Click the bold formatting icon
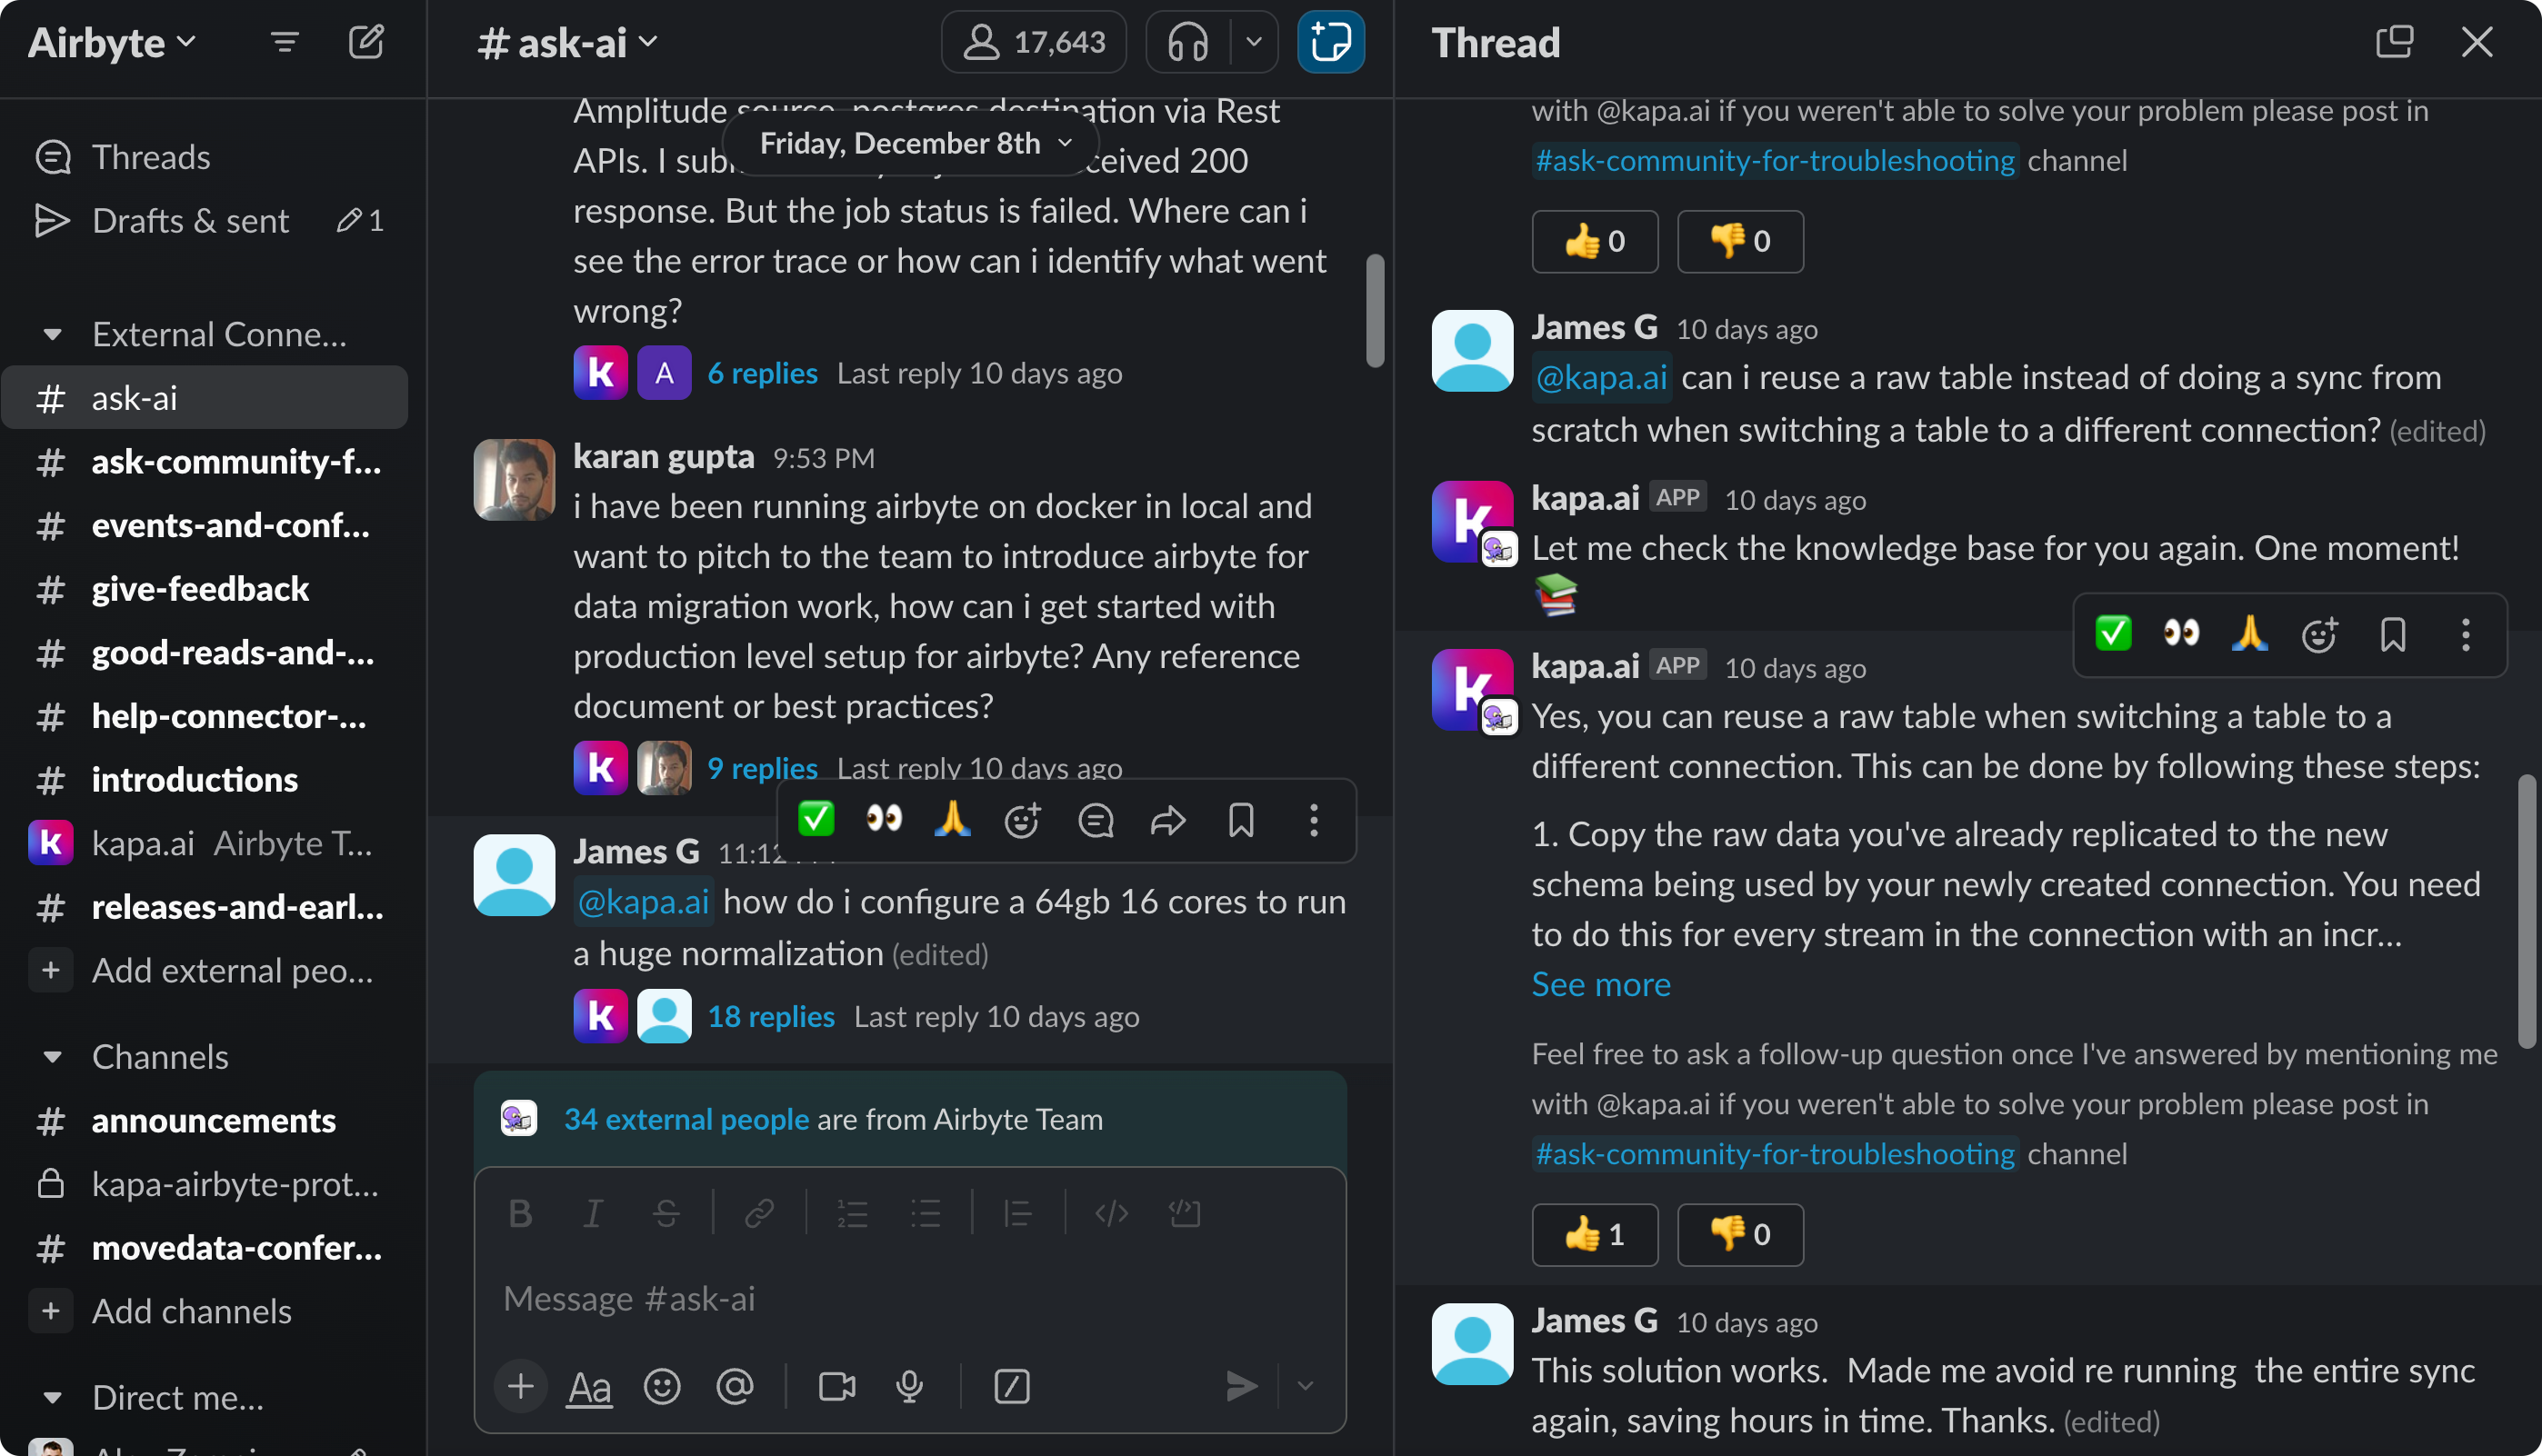The width and height of the screenshot is (2542, 1456). tap(518, 1212)
